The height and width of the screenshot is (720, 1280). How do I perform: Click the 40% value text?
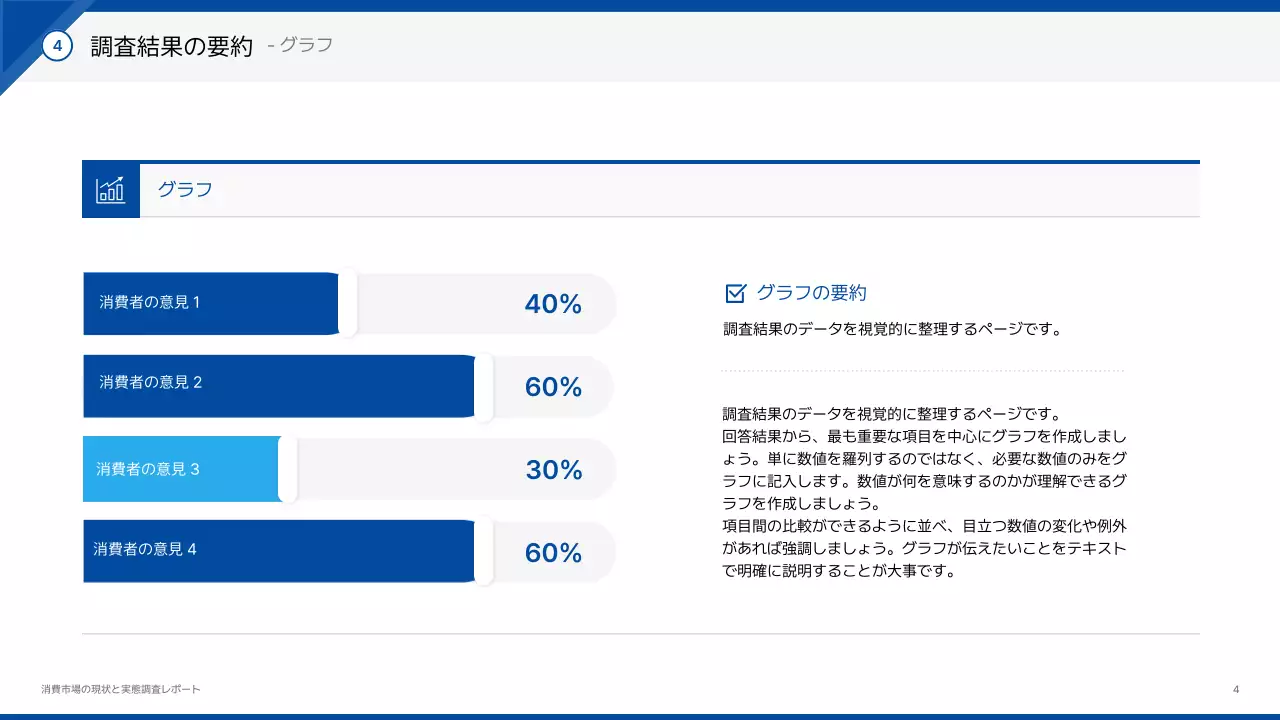[553, 304]
